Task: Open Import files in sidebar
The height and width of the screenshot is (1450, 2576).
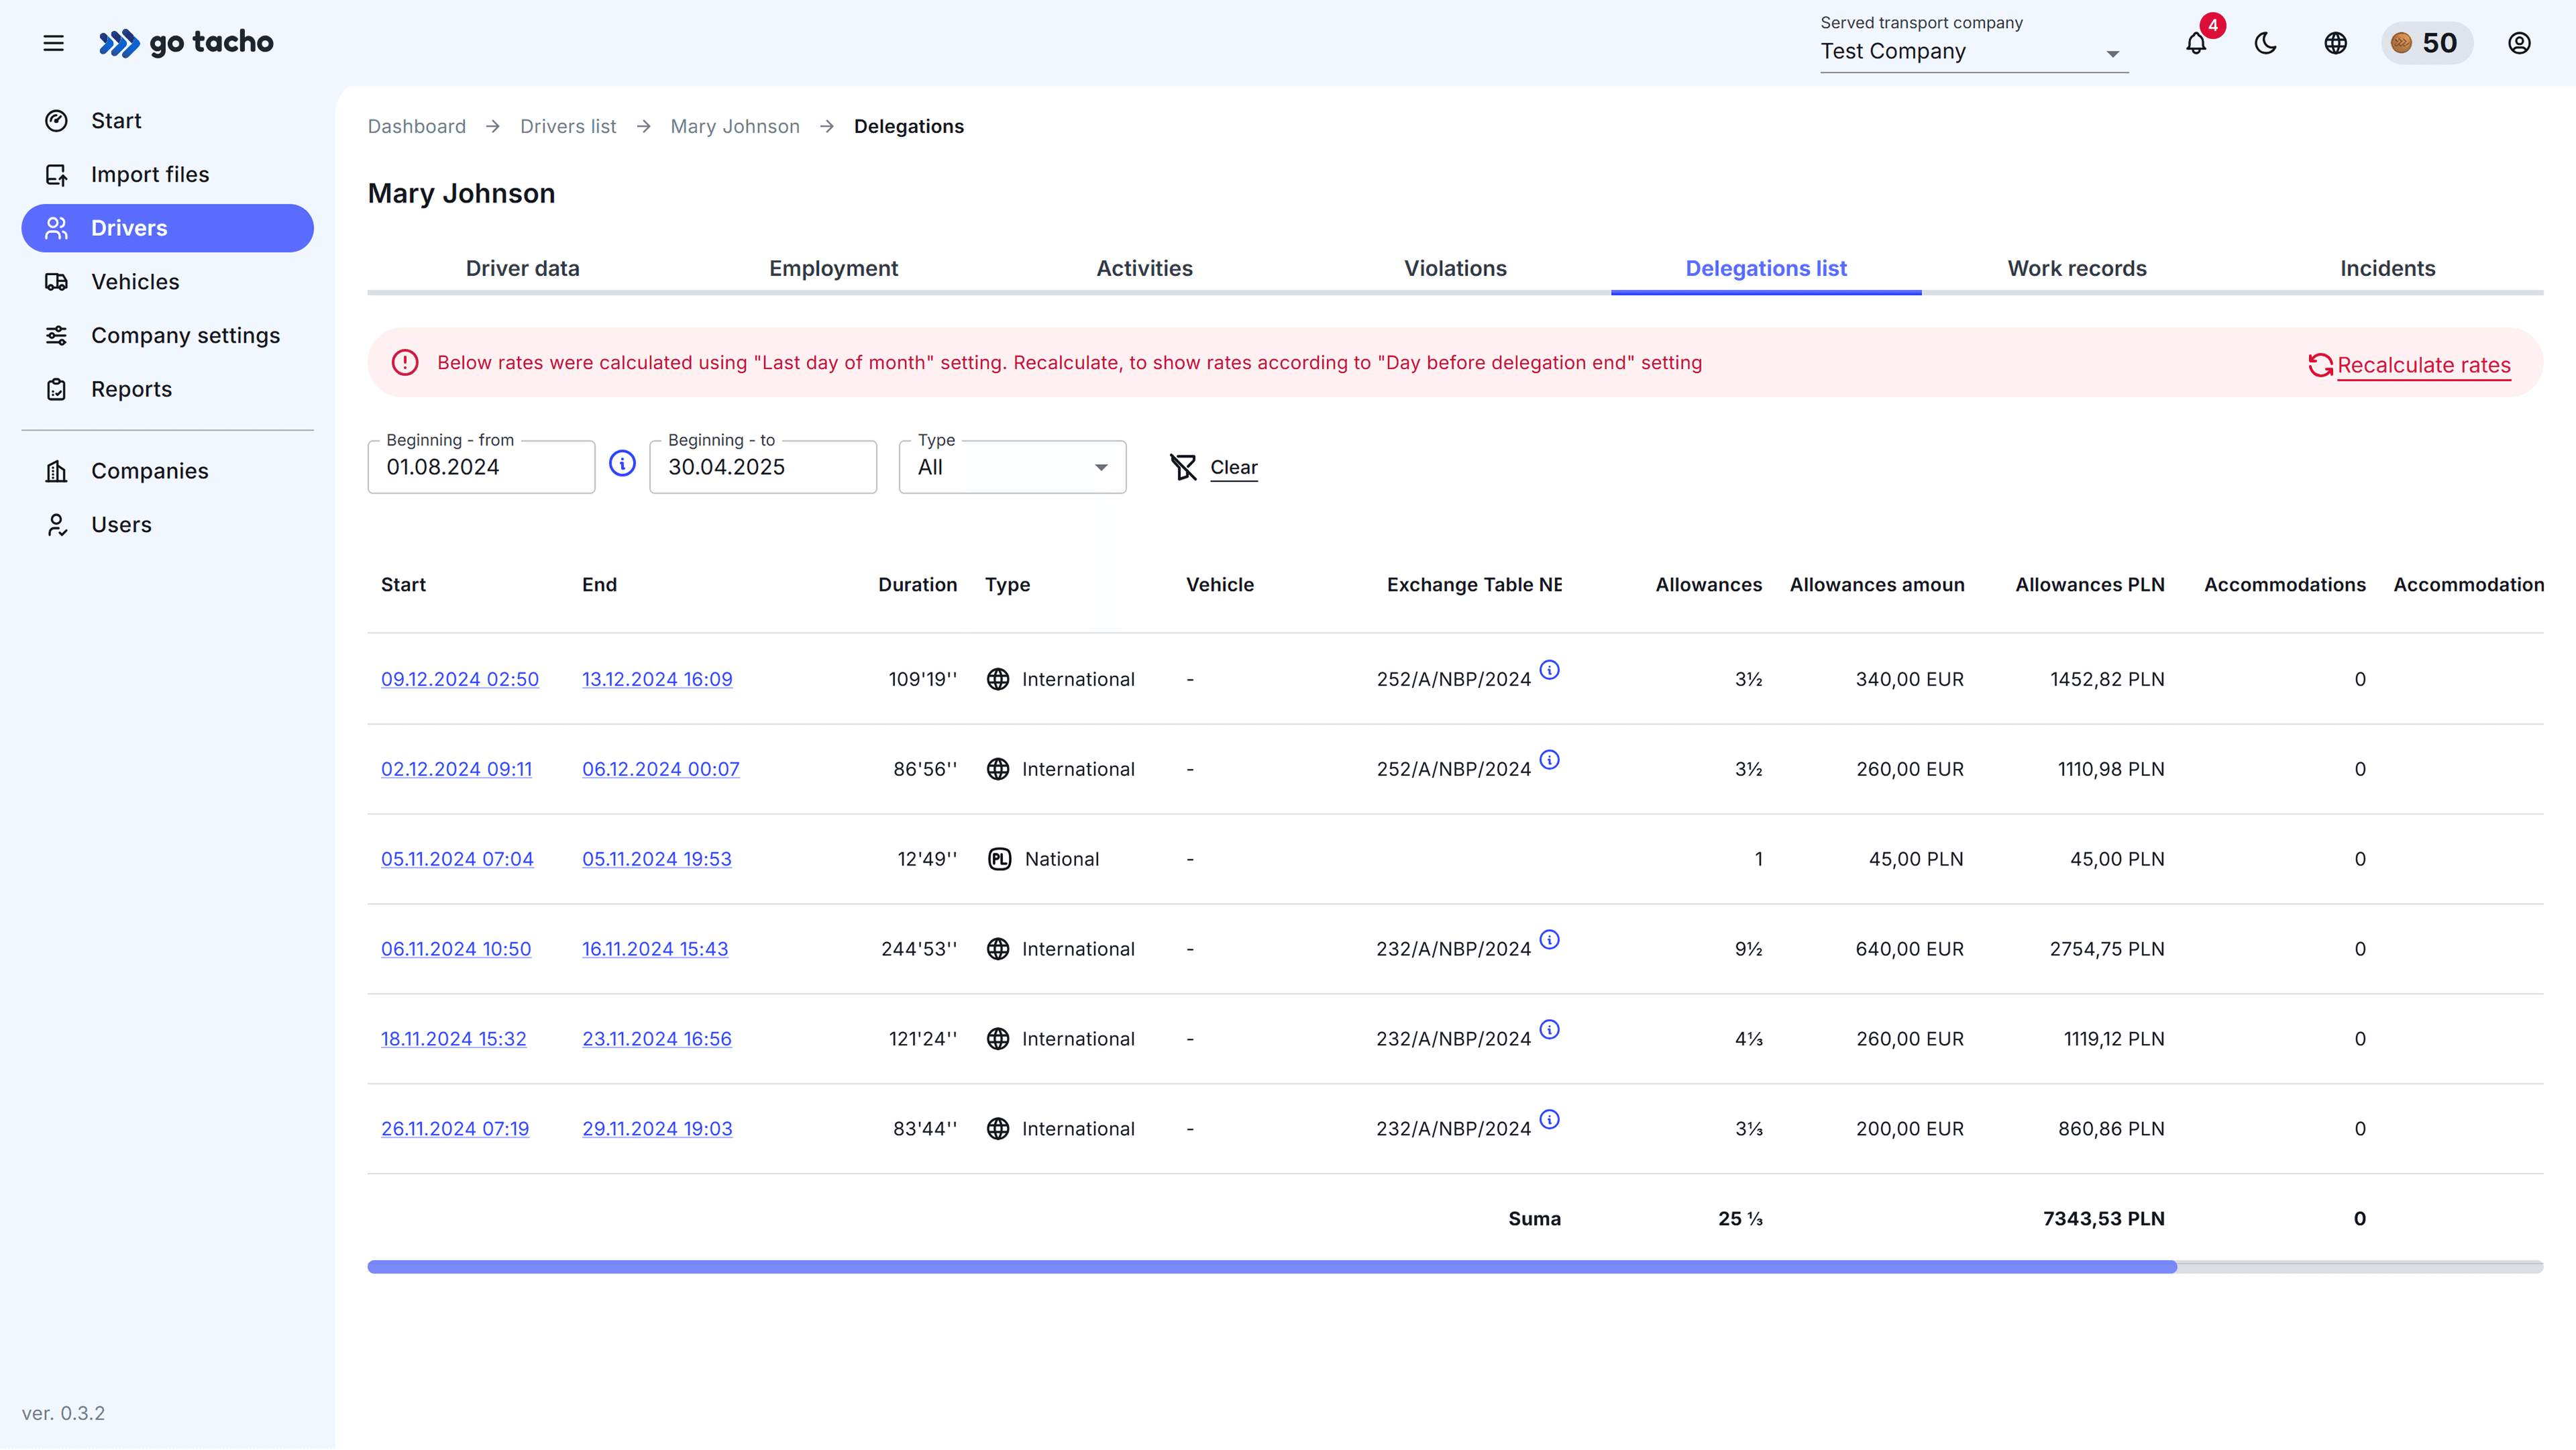Action: (168, 175)
